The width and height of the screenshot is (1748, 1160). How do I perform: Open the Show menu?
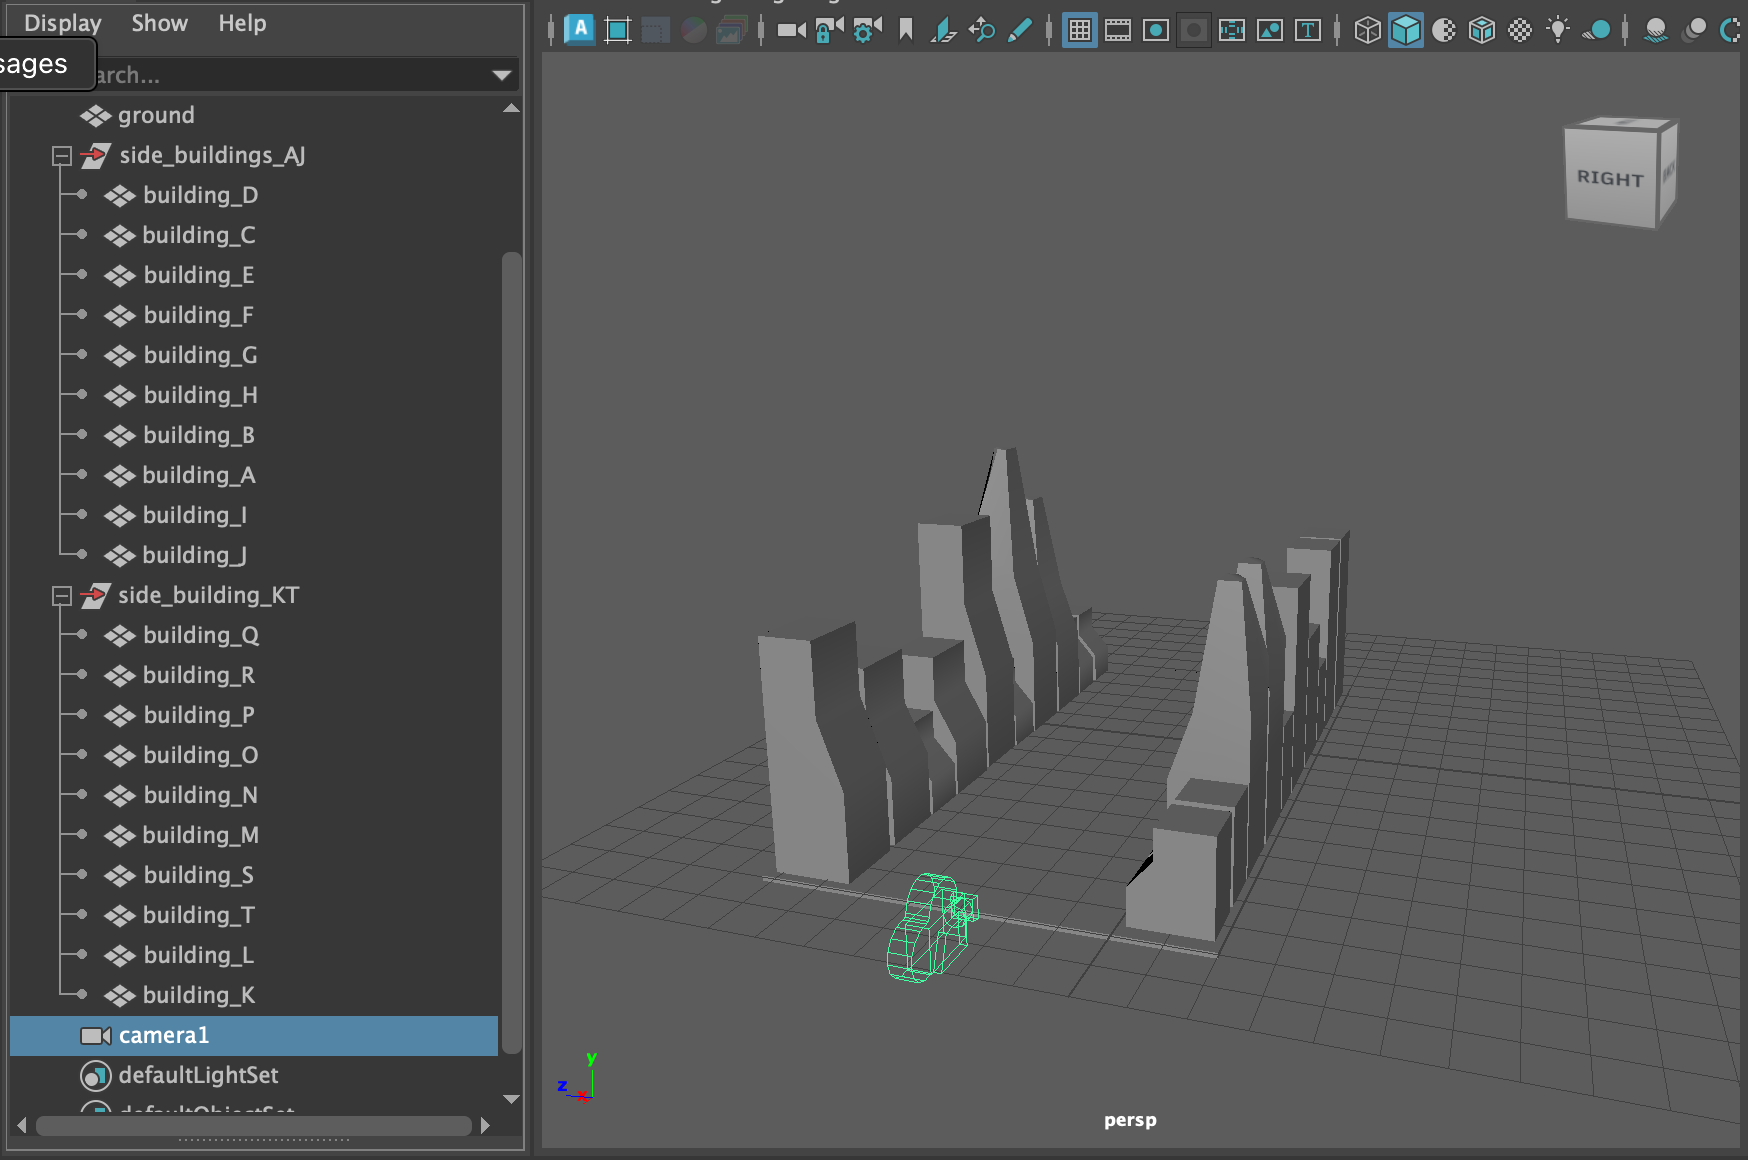(159, 23)
